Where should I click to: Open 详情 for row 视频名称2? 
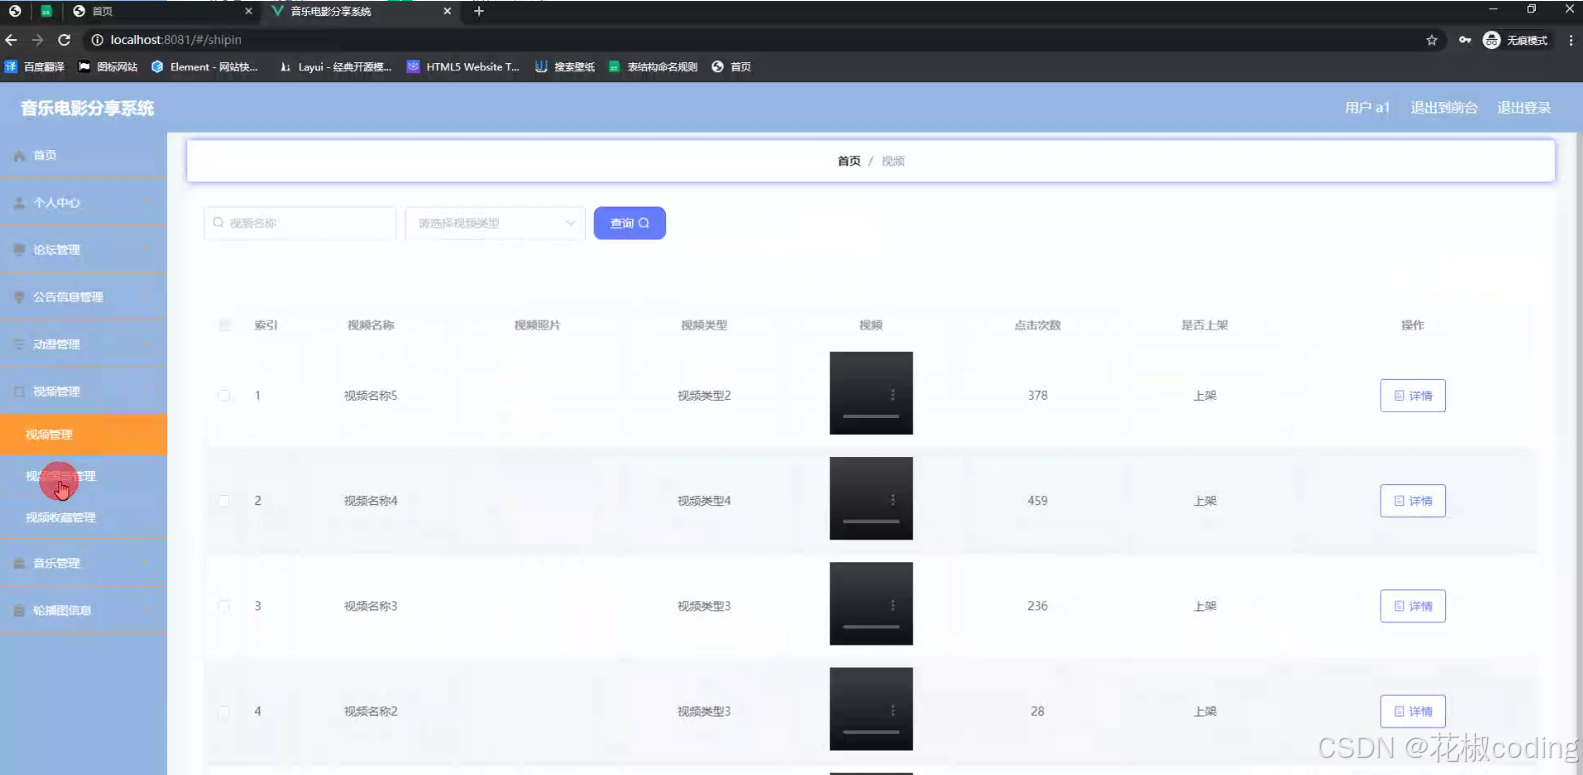(x=1413, y=712)
